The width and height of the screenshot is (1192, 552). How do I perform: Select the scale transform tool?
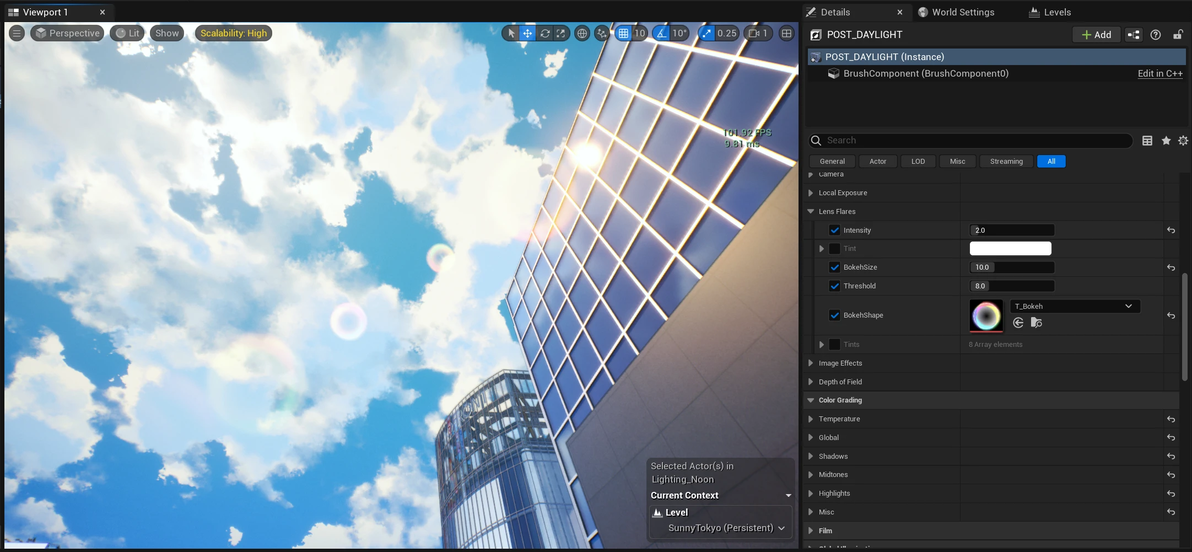coord(561,33)
